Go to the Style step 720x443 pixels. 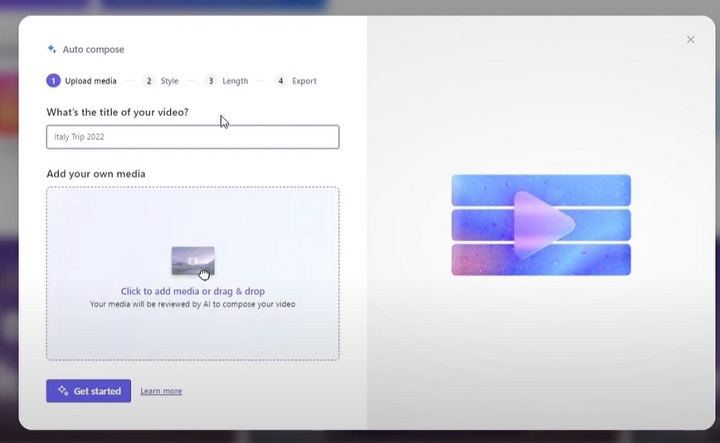point(169,81)
